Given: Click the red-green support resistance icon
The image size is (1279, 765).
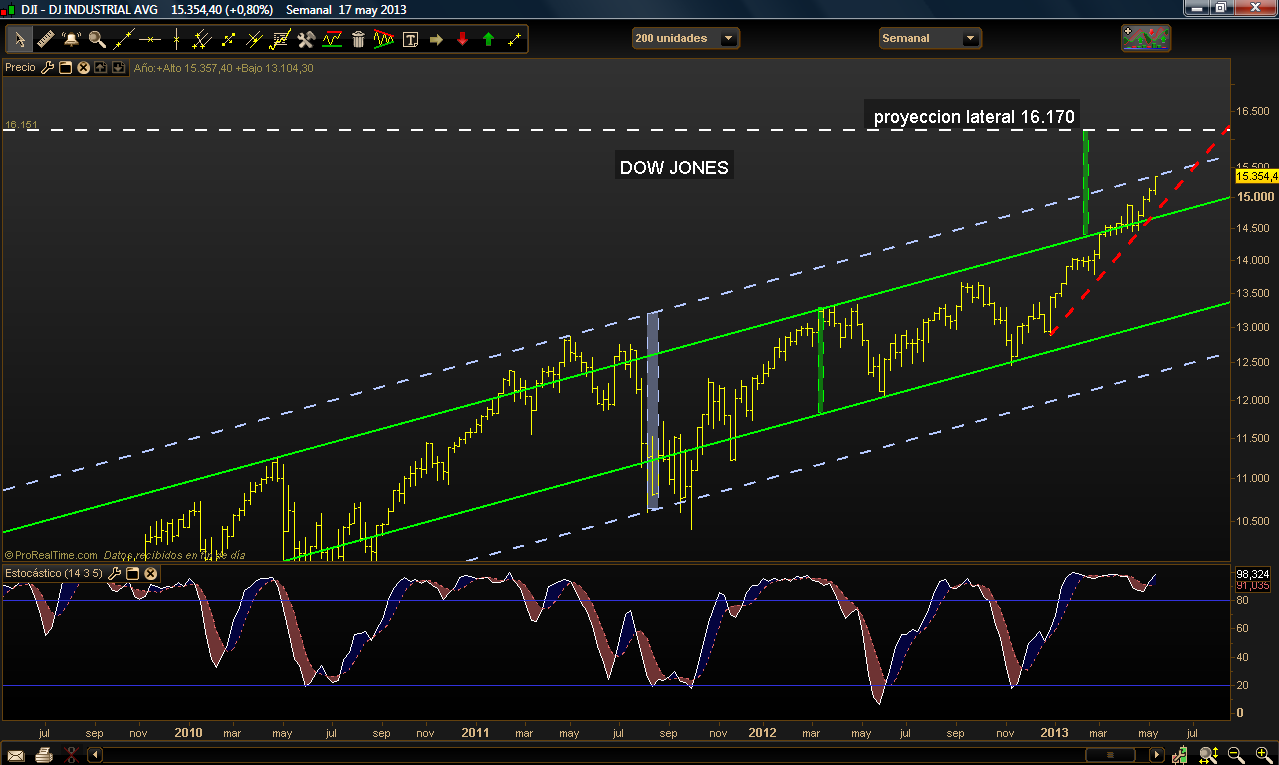Looking at the screenshot, I should pos(332,39).
